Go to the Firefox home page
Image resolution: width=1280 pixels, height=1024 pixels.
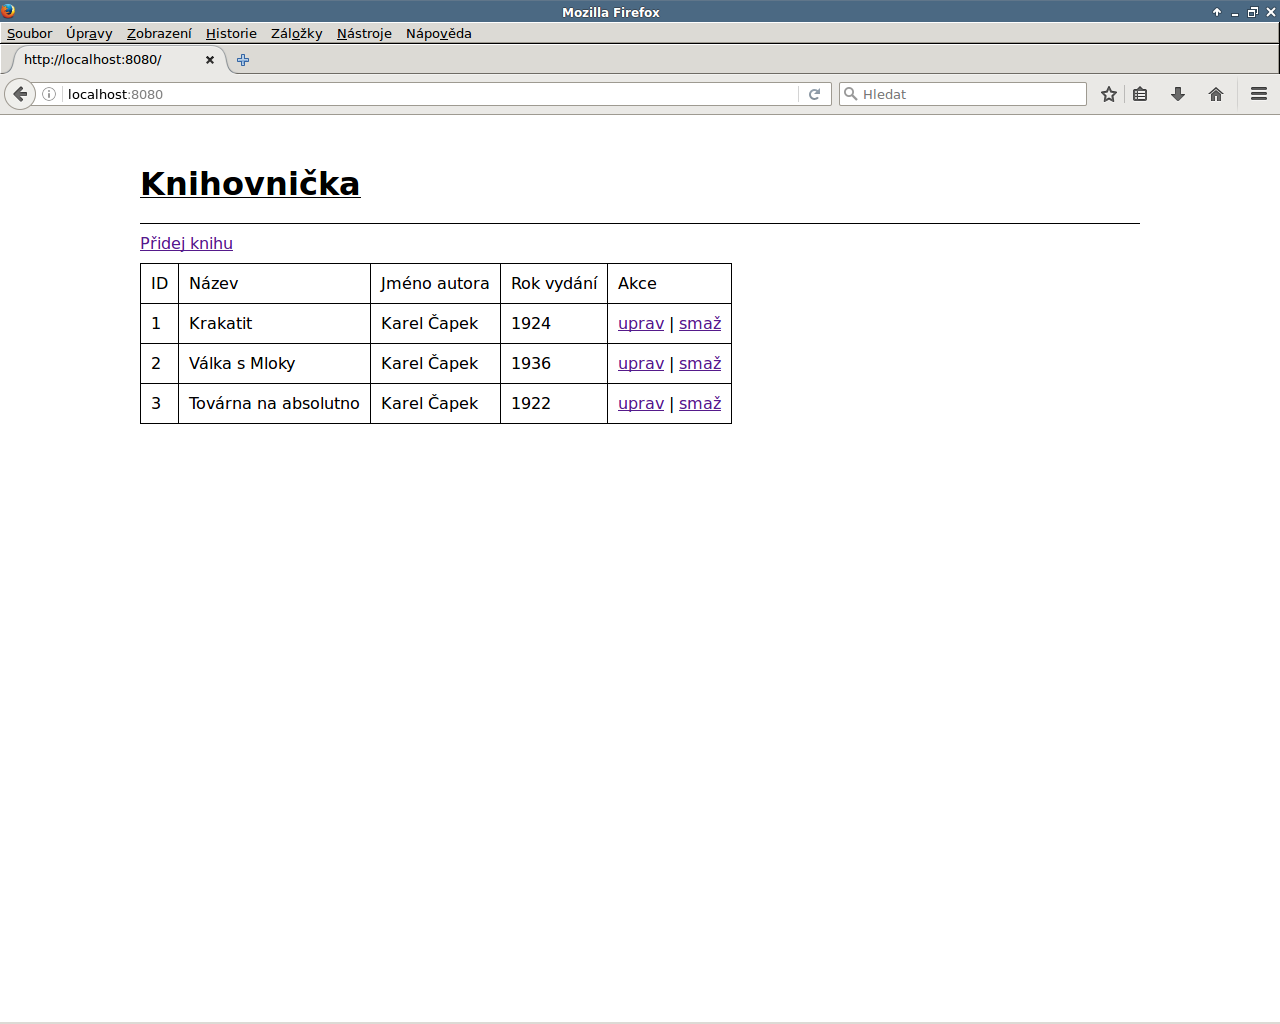1216,94
